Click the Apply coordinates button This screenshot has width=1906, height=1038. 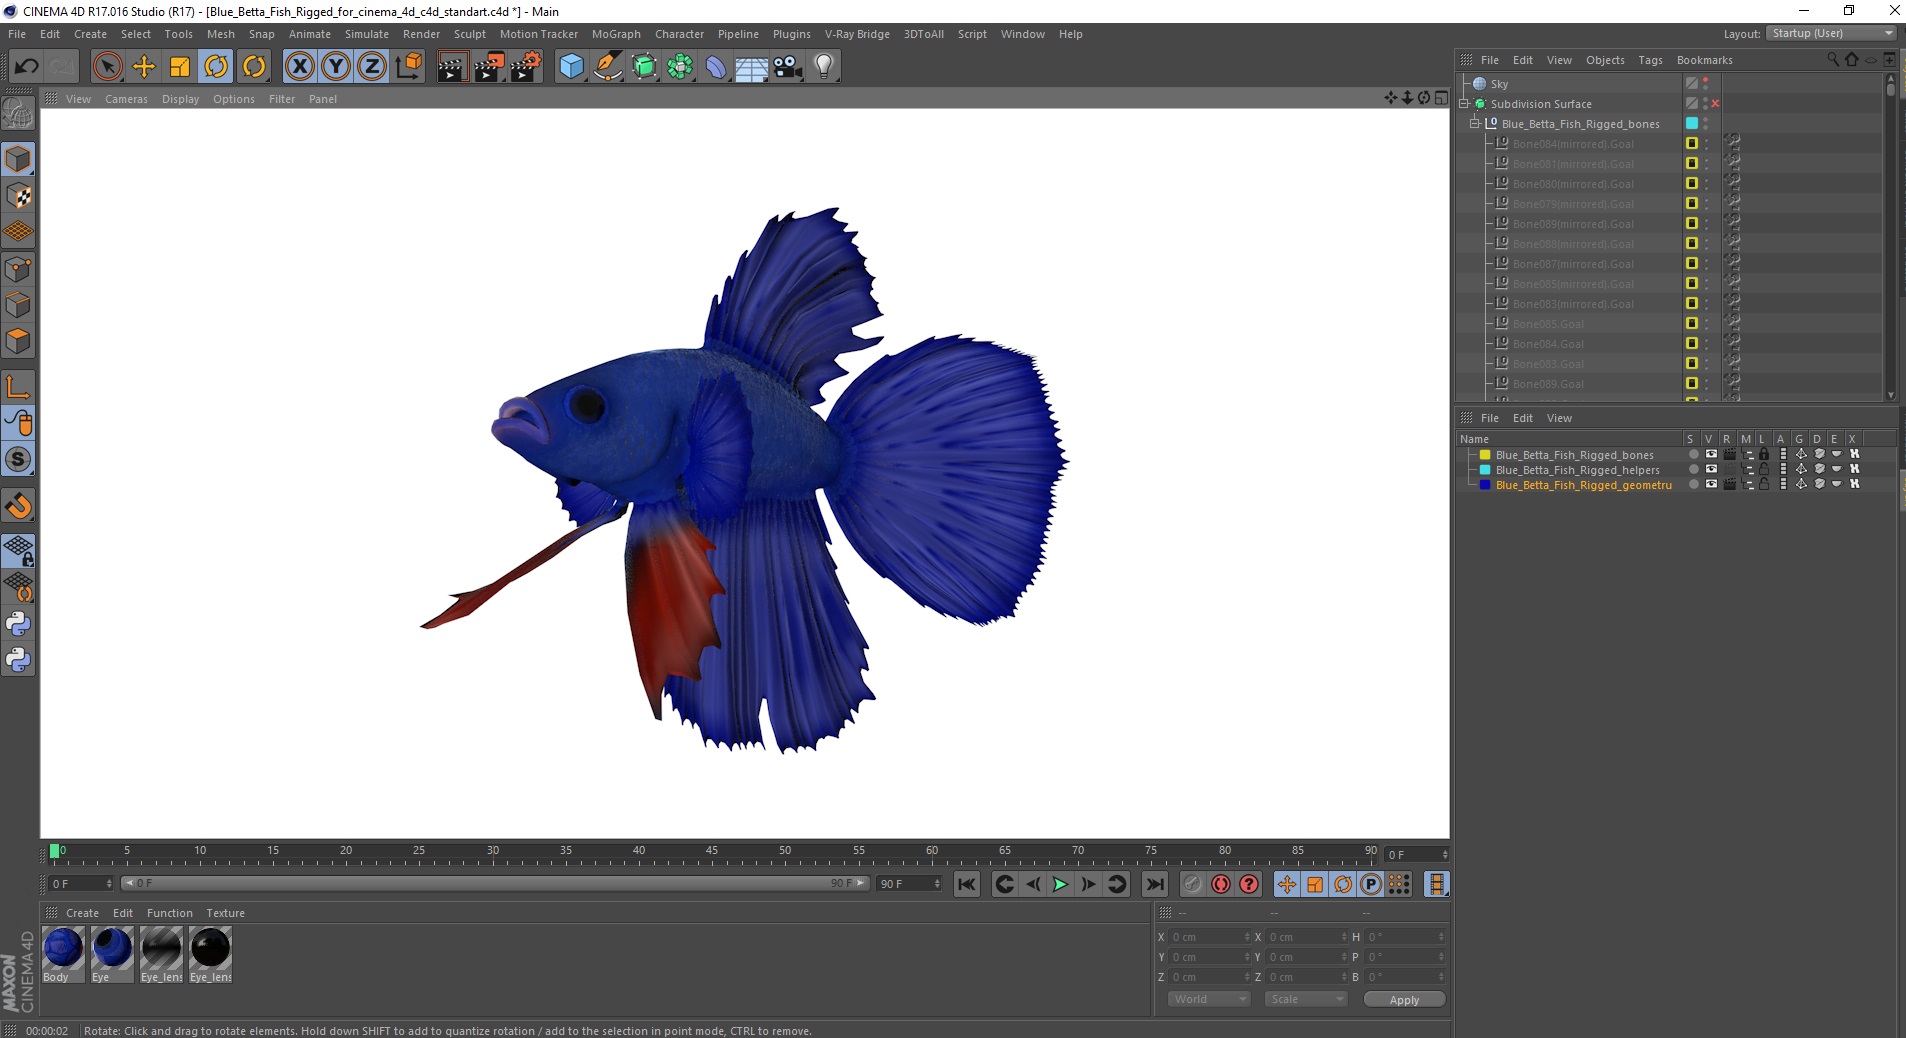click(1404, 1000)
